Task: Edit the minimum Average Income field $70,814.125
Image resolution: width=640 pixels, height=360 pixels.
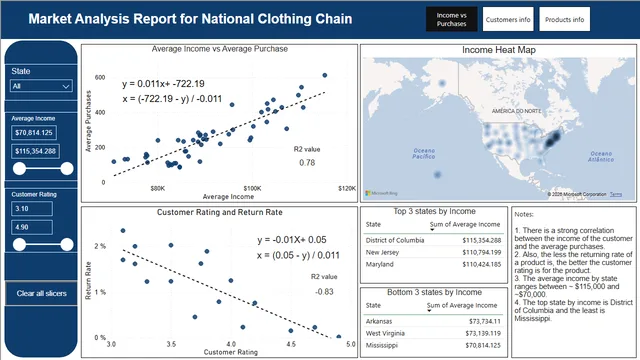Action: click(x=34, y=133)
